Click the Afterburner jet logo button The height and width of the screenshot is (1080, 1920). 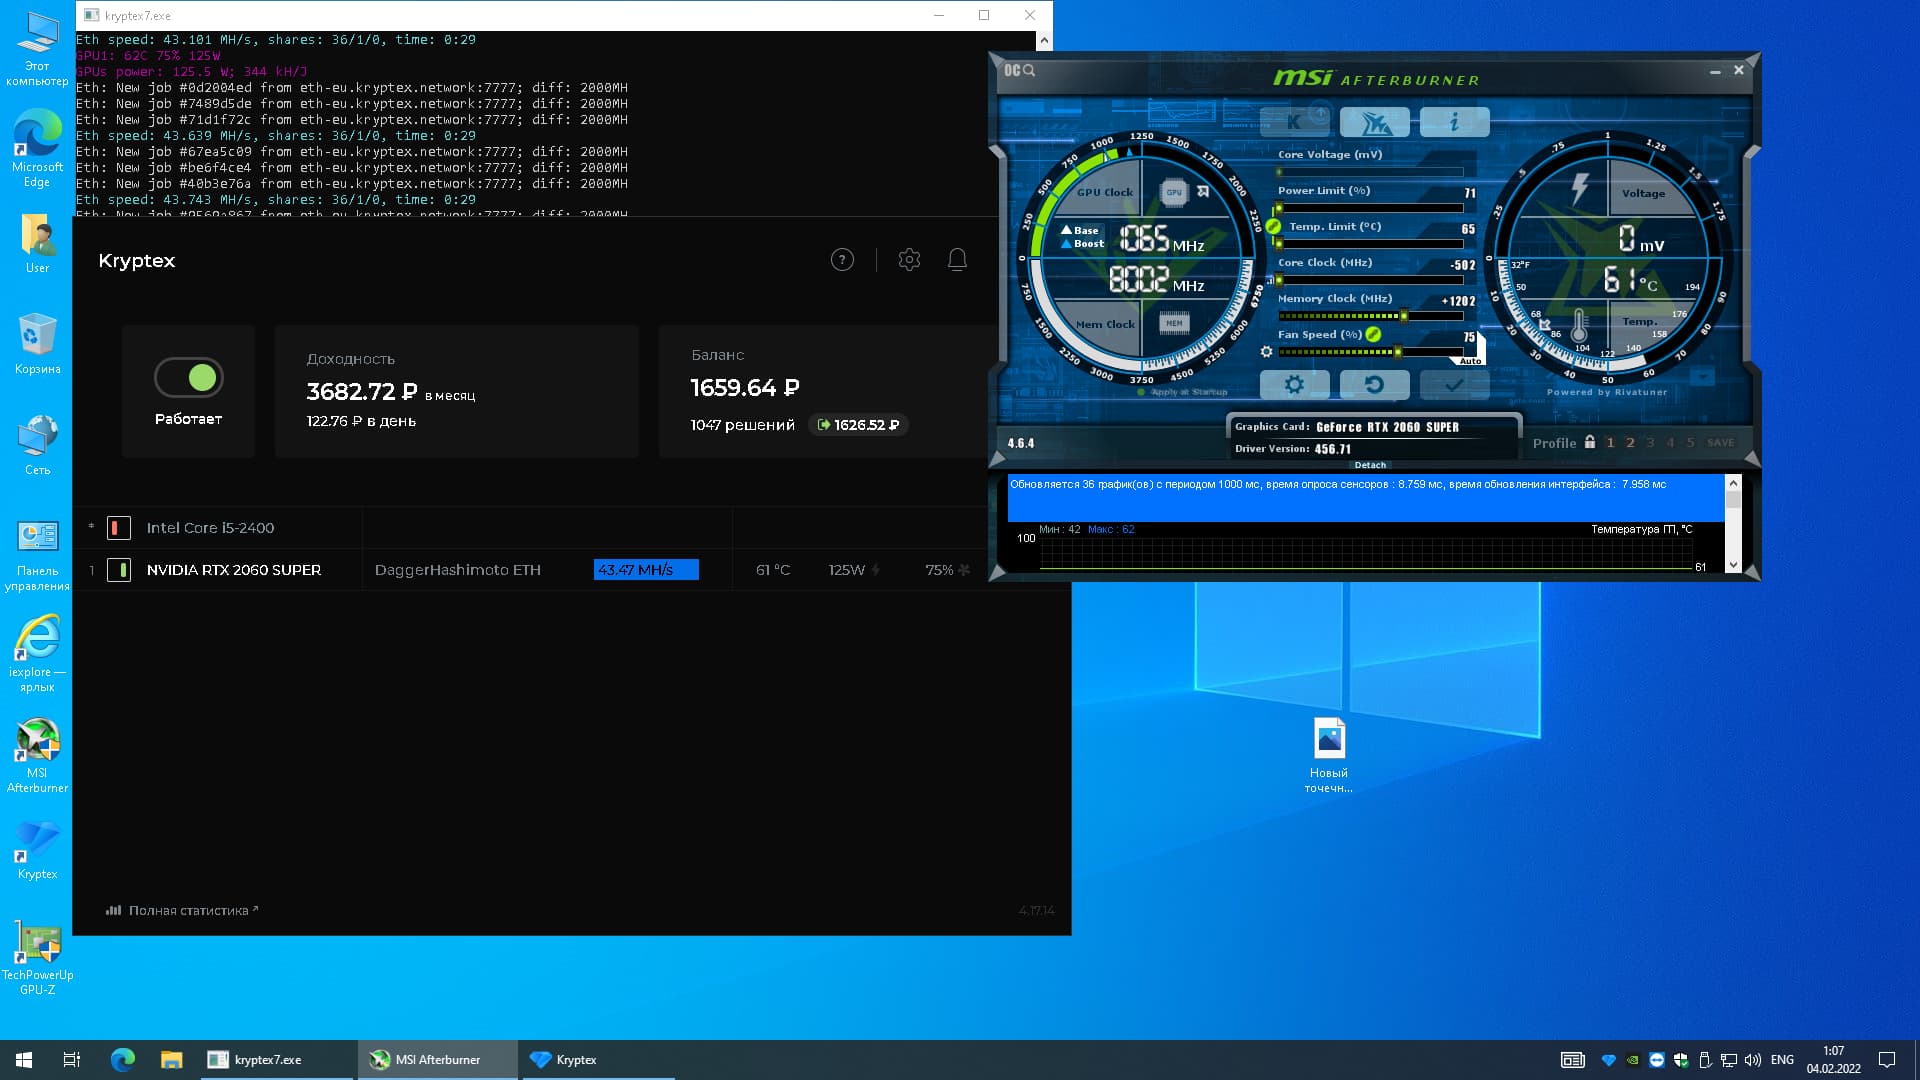(1374, 122)
